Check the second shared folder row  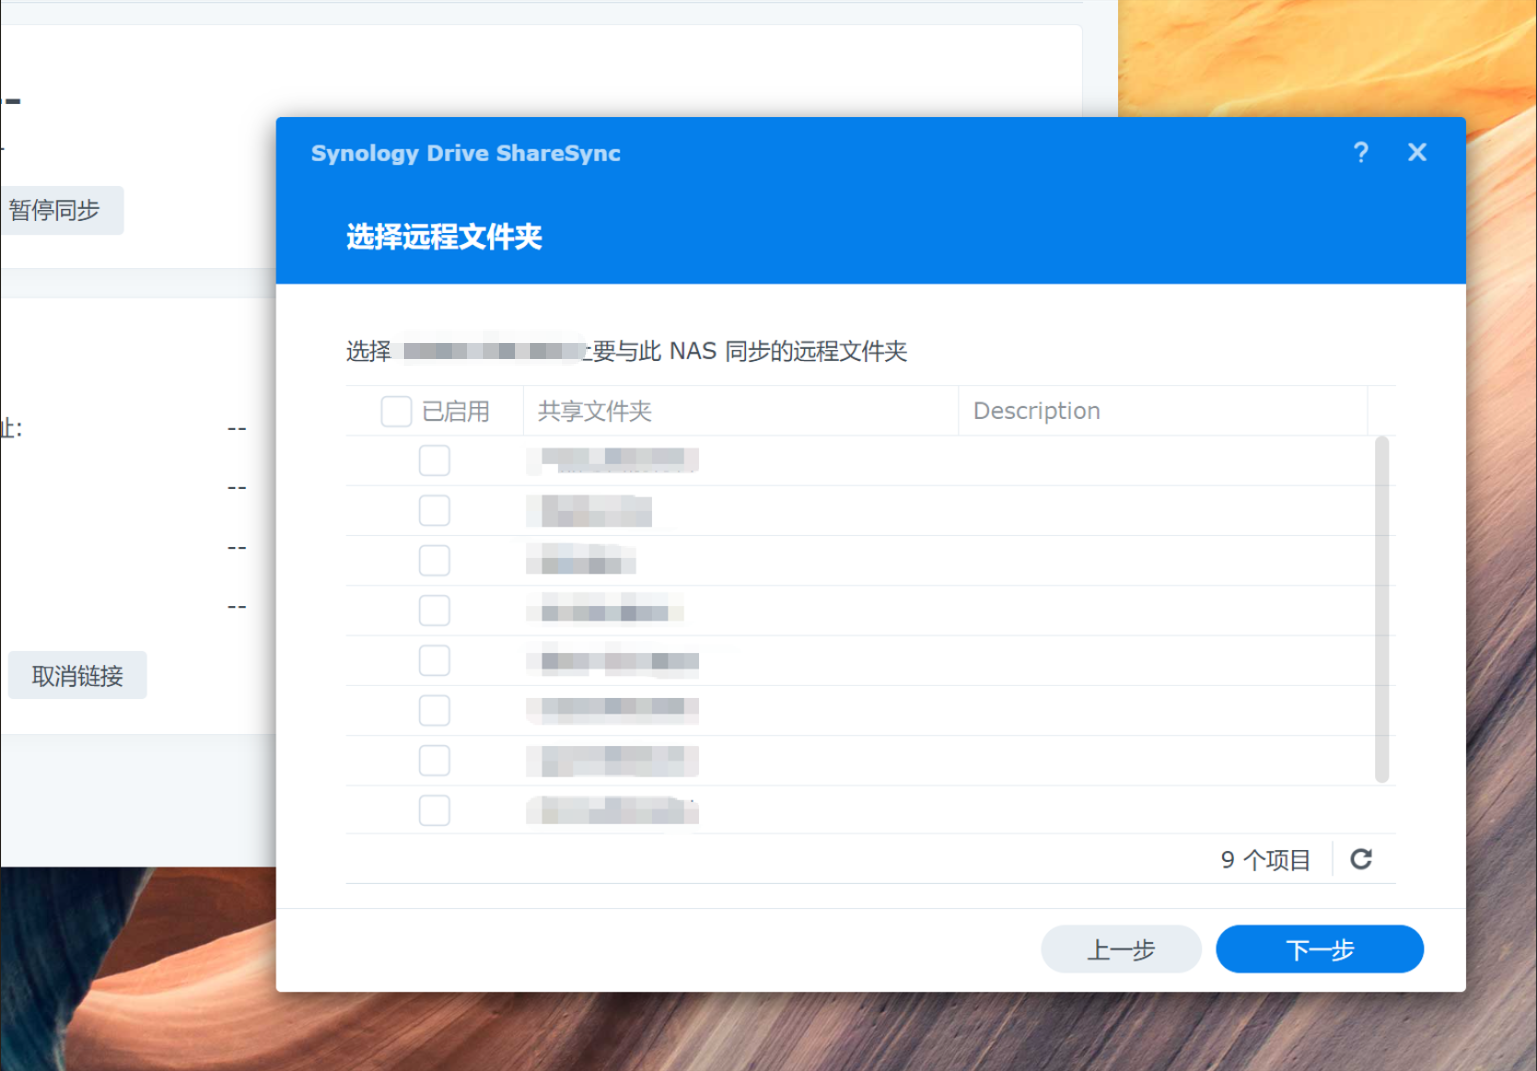point(434,510)
